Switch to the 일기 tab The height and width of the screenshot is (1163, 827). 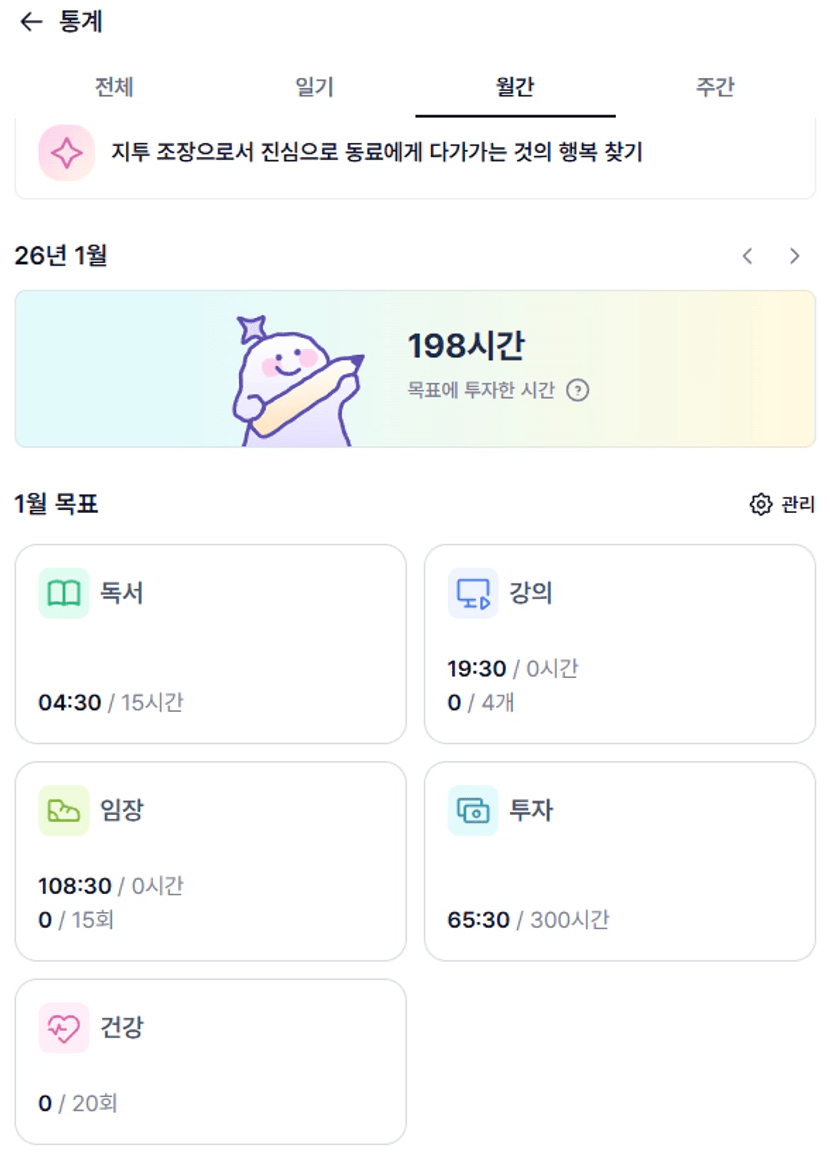[314, 87]
